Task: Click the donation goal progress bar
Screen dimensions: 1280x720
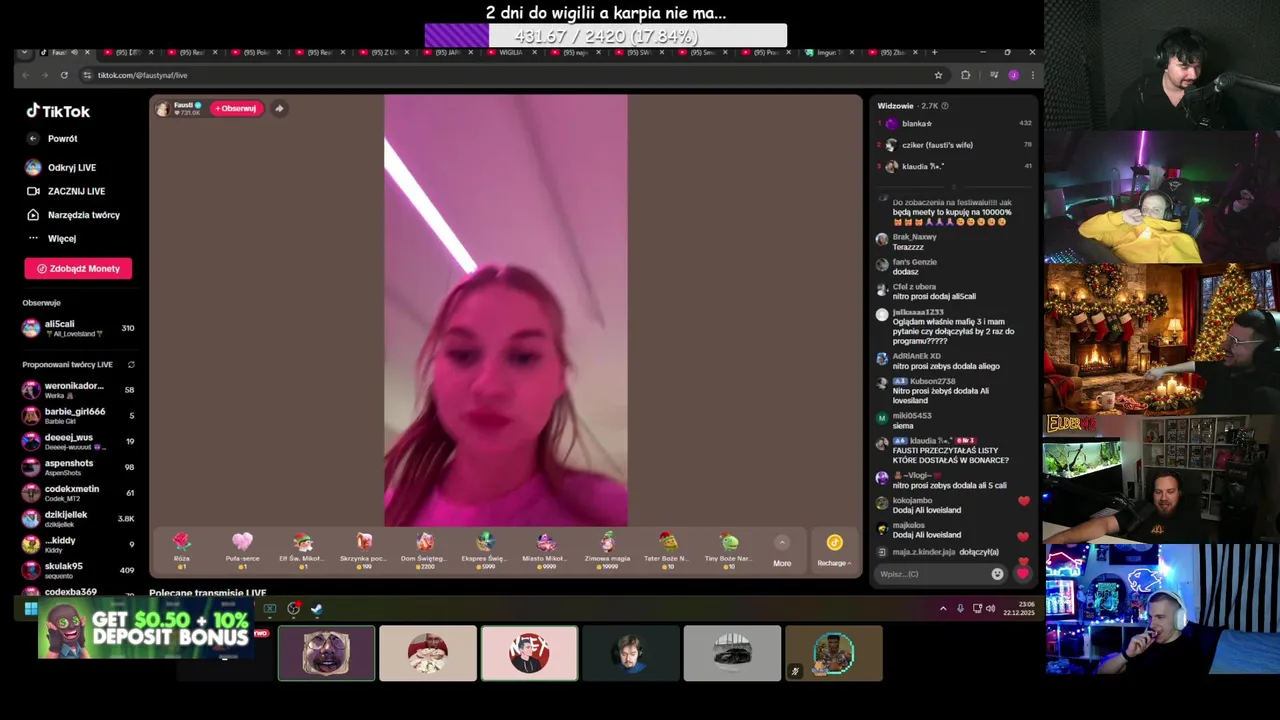Action: pos(606,36)
